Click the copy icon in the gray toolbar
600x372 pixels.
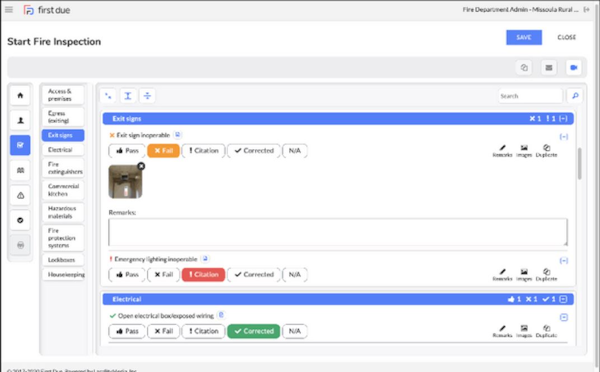click(x=524, y=68)
